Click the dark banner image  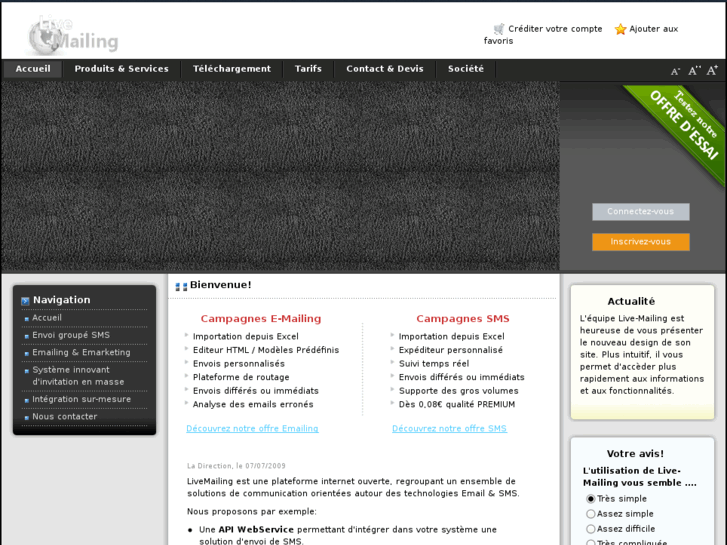(x=280, y=176)
